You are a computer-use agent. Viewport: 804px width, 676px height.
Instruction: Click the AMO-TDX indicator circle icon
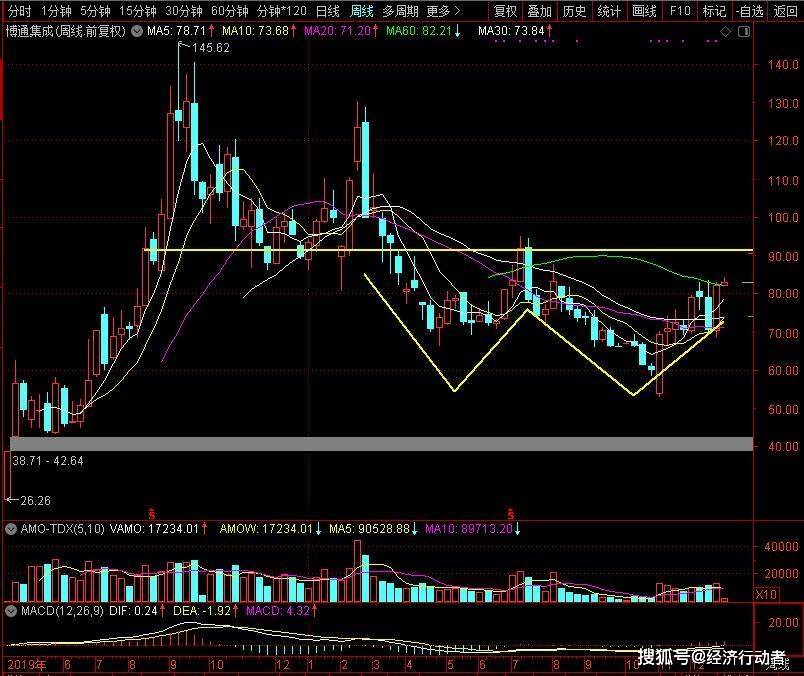[11, 528]
